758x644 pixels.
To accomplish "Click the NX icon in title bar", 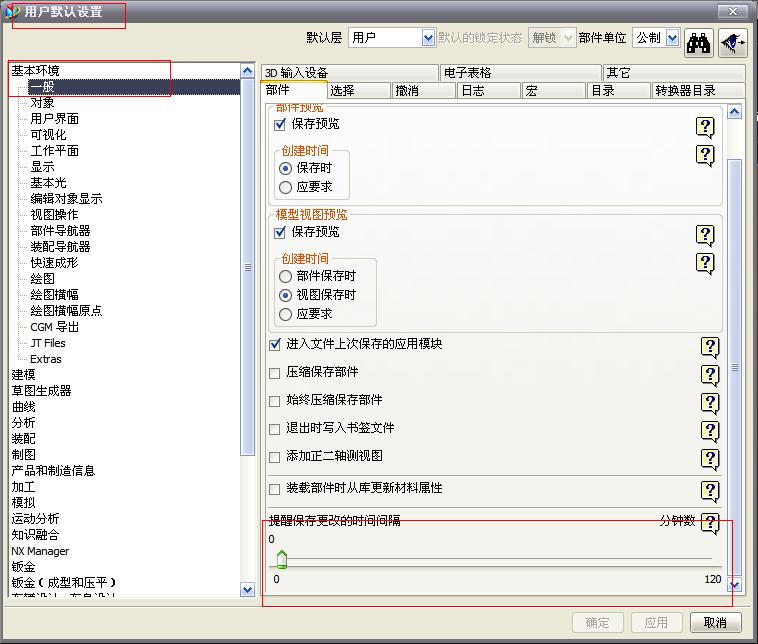I will point(12,11).
